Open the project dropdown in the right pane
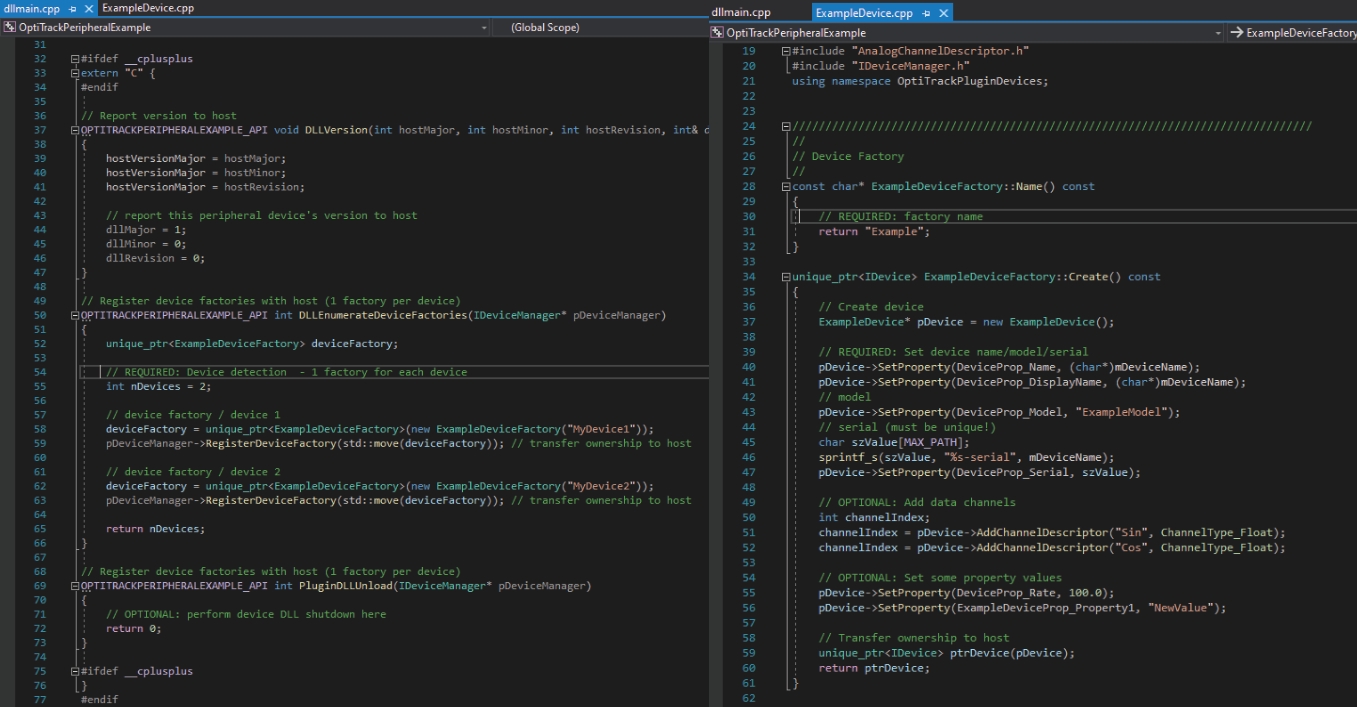Viewport: 1357px width, 707px height. point(1218,33)
